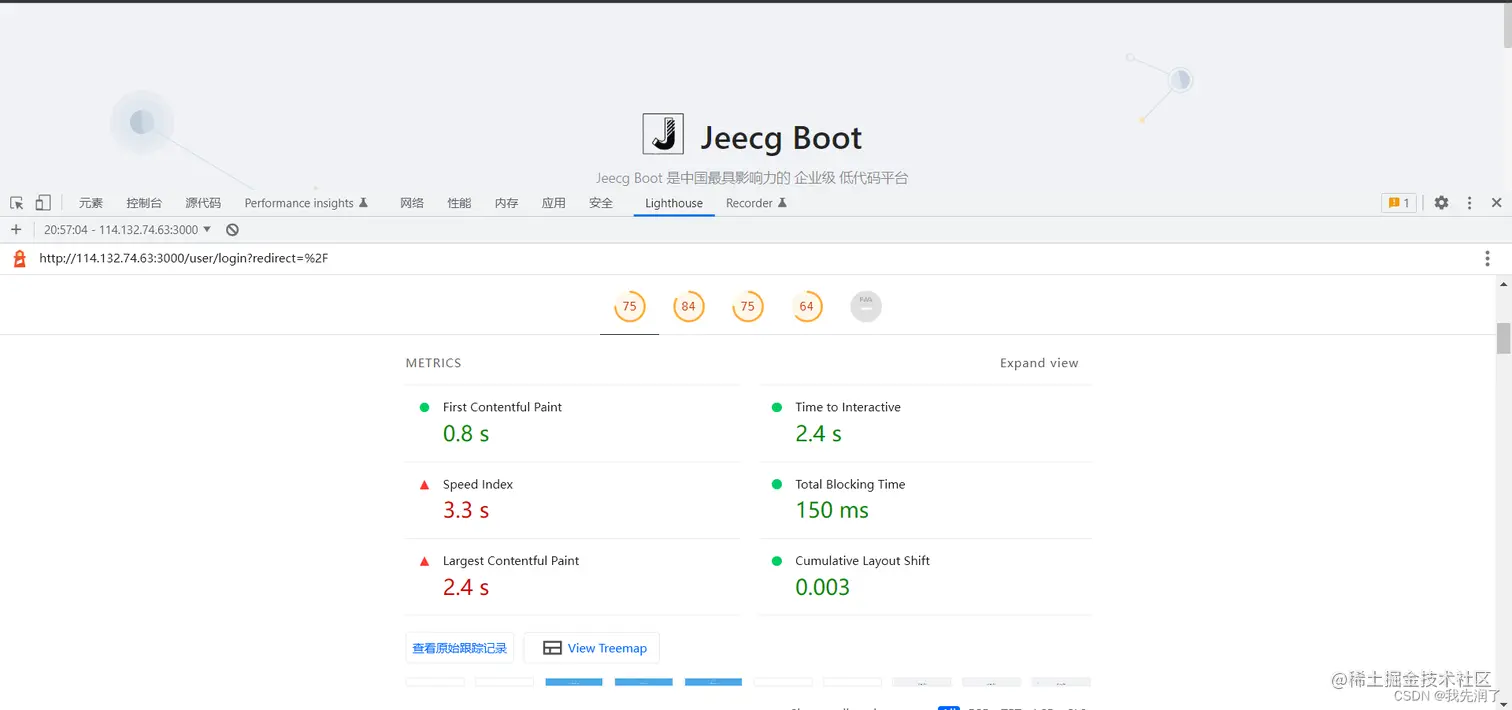The width and height of the screenshot is (1512, 710).
Task: Click the warning issues counter badge
Action: [x=1397, y=202]
